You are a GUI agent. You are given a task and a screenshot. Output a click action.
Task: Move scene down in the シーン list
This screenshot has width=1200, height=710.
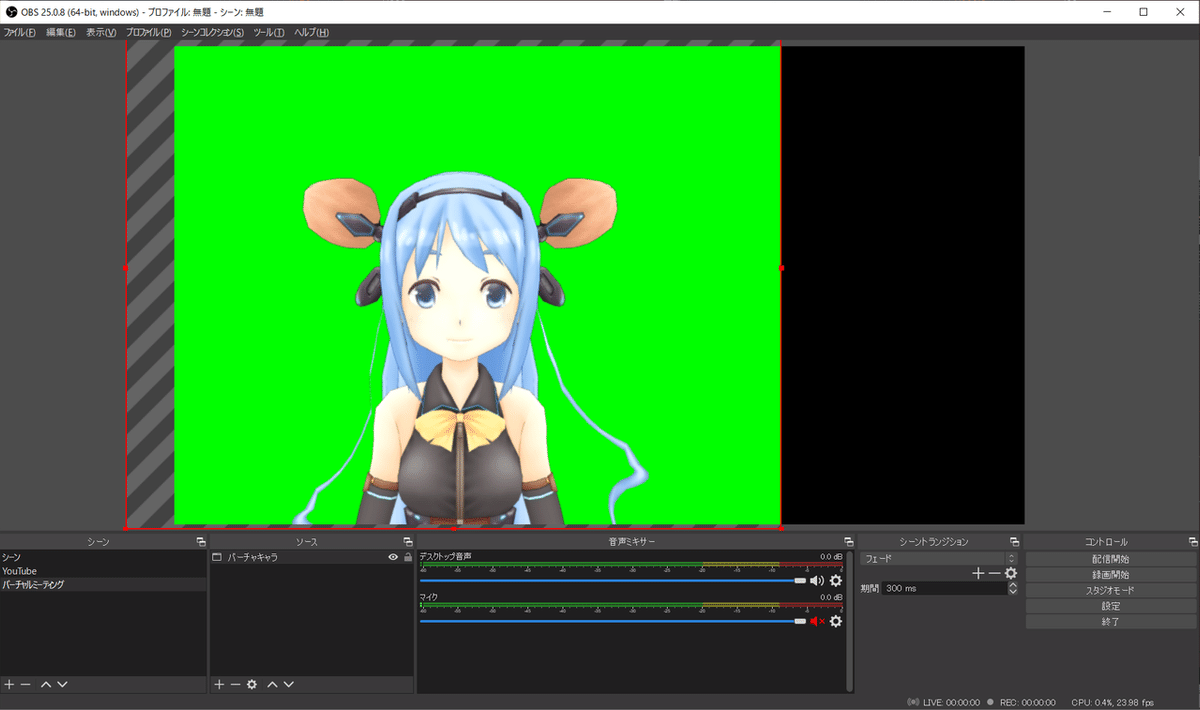point(62,684)
